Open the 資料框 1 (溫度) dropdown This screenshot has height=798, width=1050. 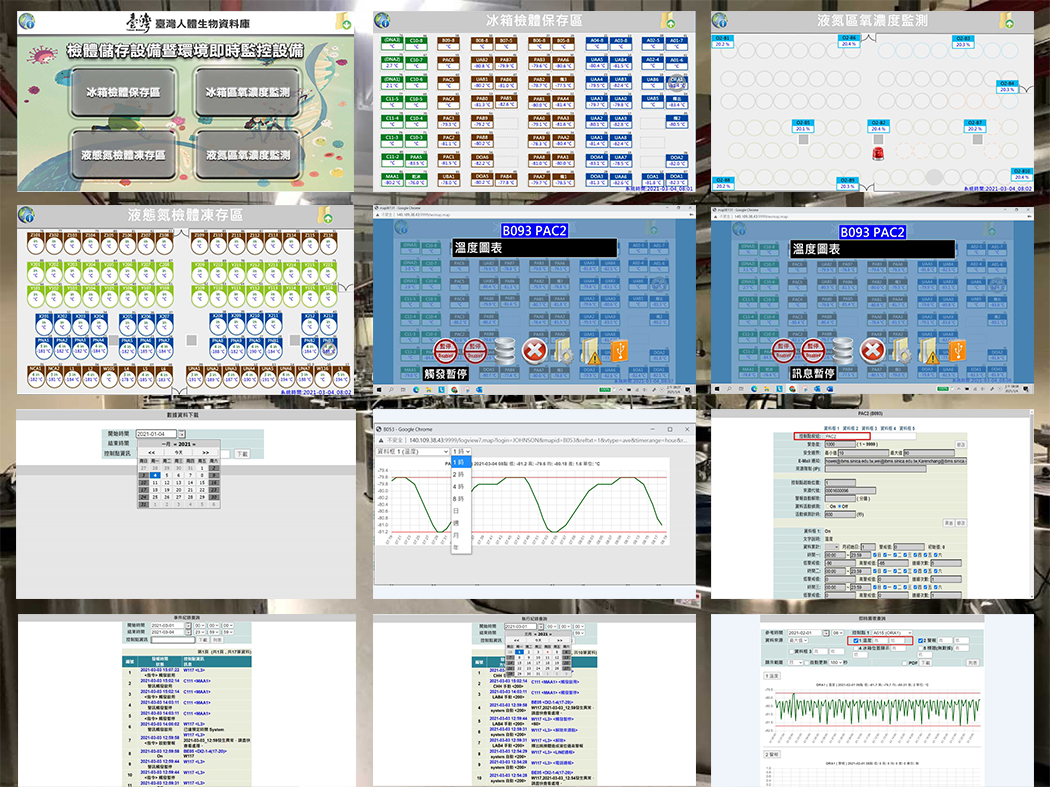pos(412,452)
